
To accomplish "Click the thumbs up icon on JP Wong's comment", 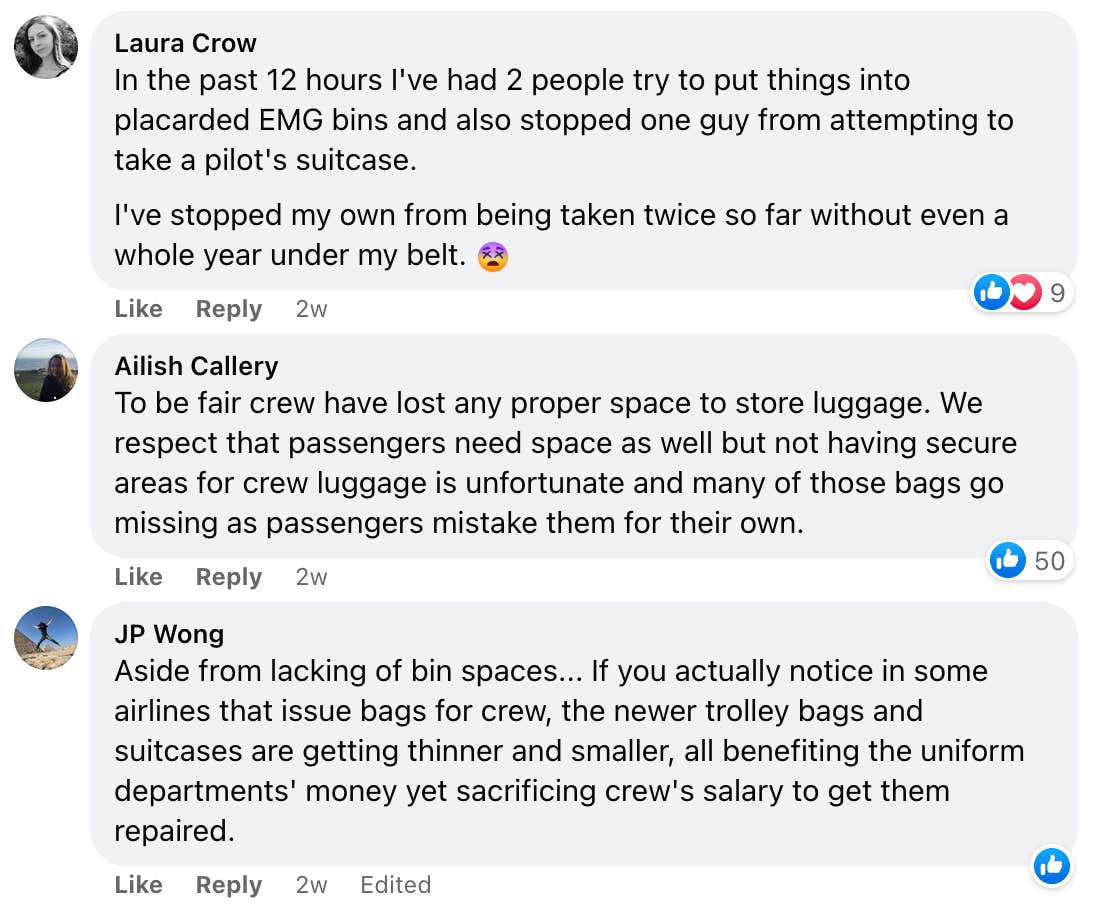I will [1052, 866].
